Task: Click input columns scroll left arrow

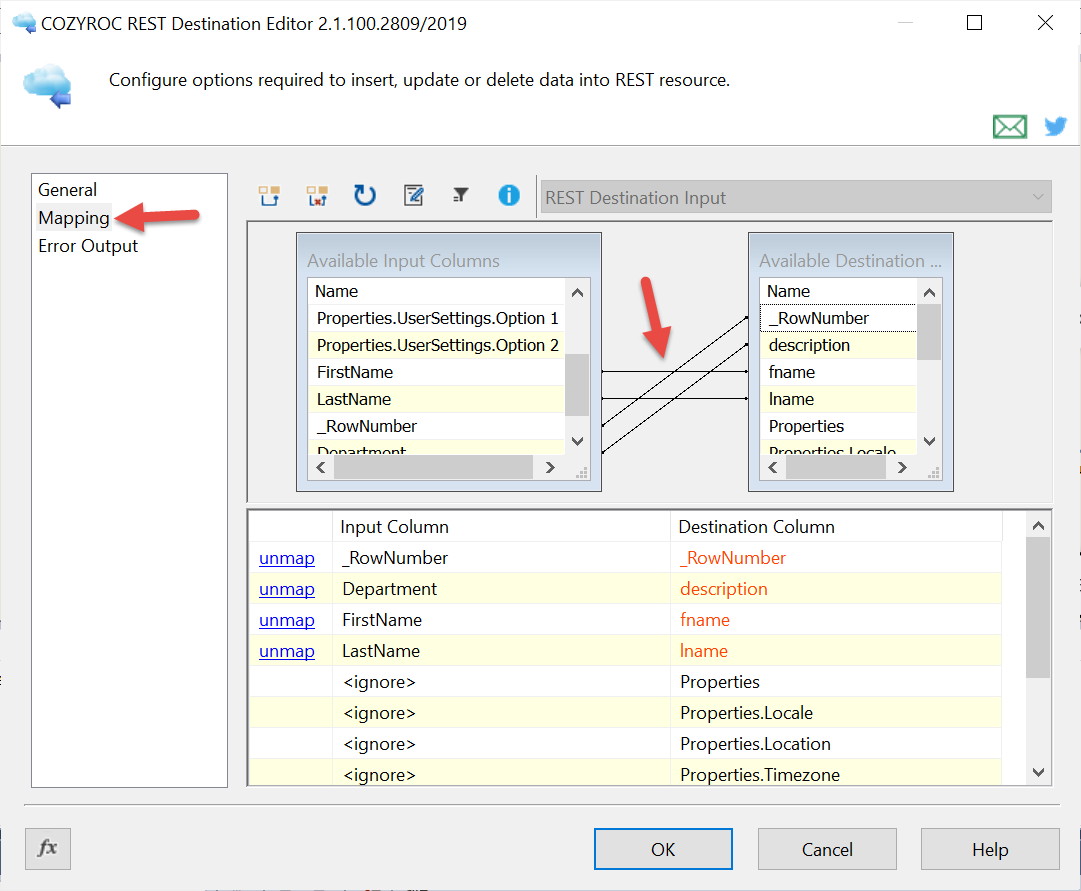Action: [x=321, y=467]
